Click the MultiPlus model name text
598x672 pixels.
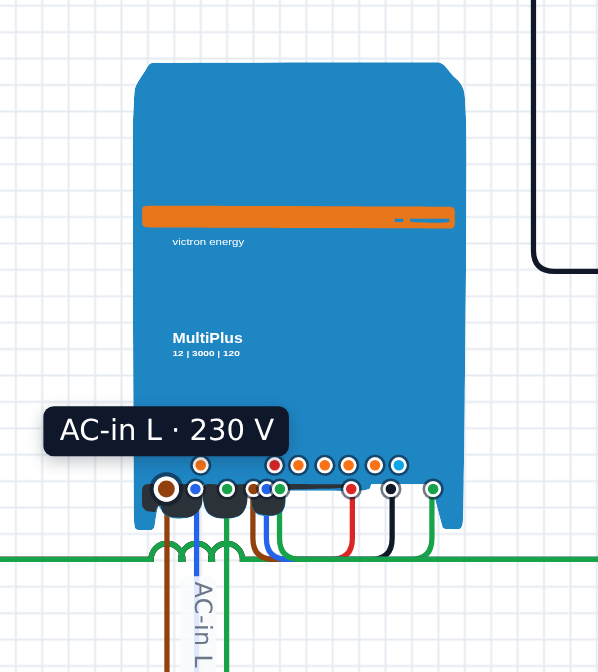(x=207, y=338)
